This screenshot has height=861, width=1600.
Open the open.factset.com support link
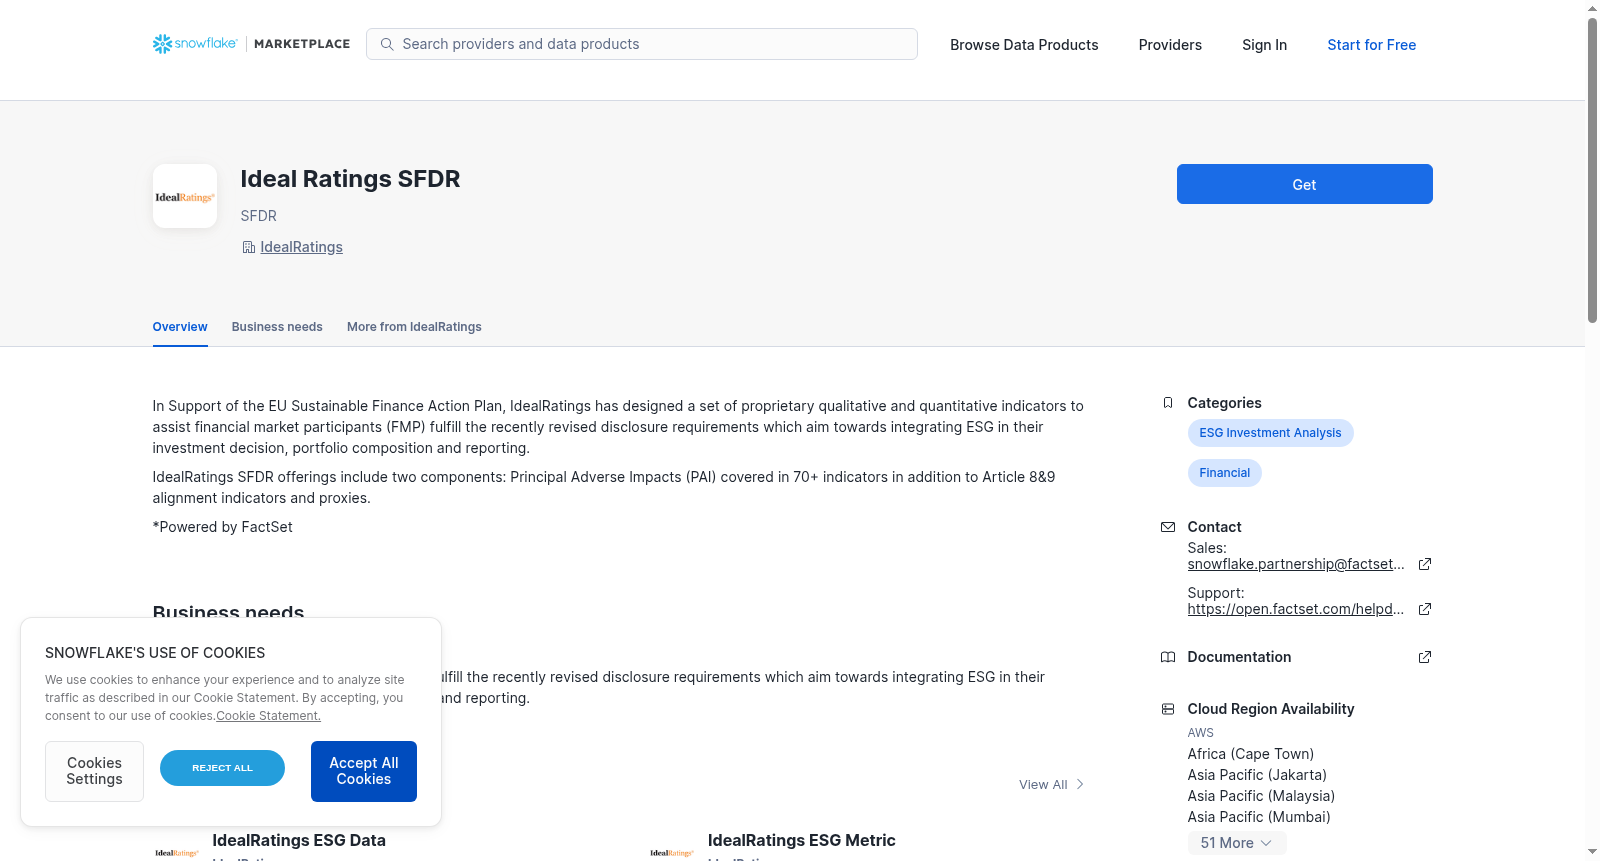(x=1296, y=609)
